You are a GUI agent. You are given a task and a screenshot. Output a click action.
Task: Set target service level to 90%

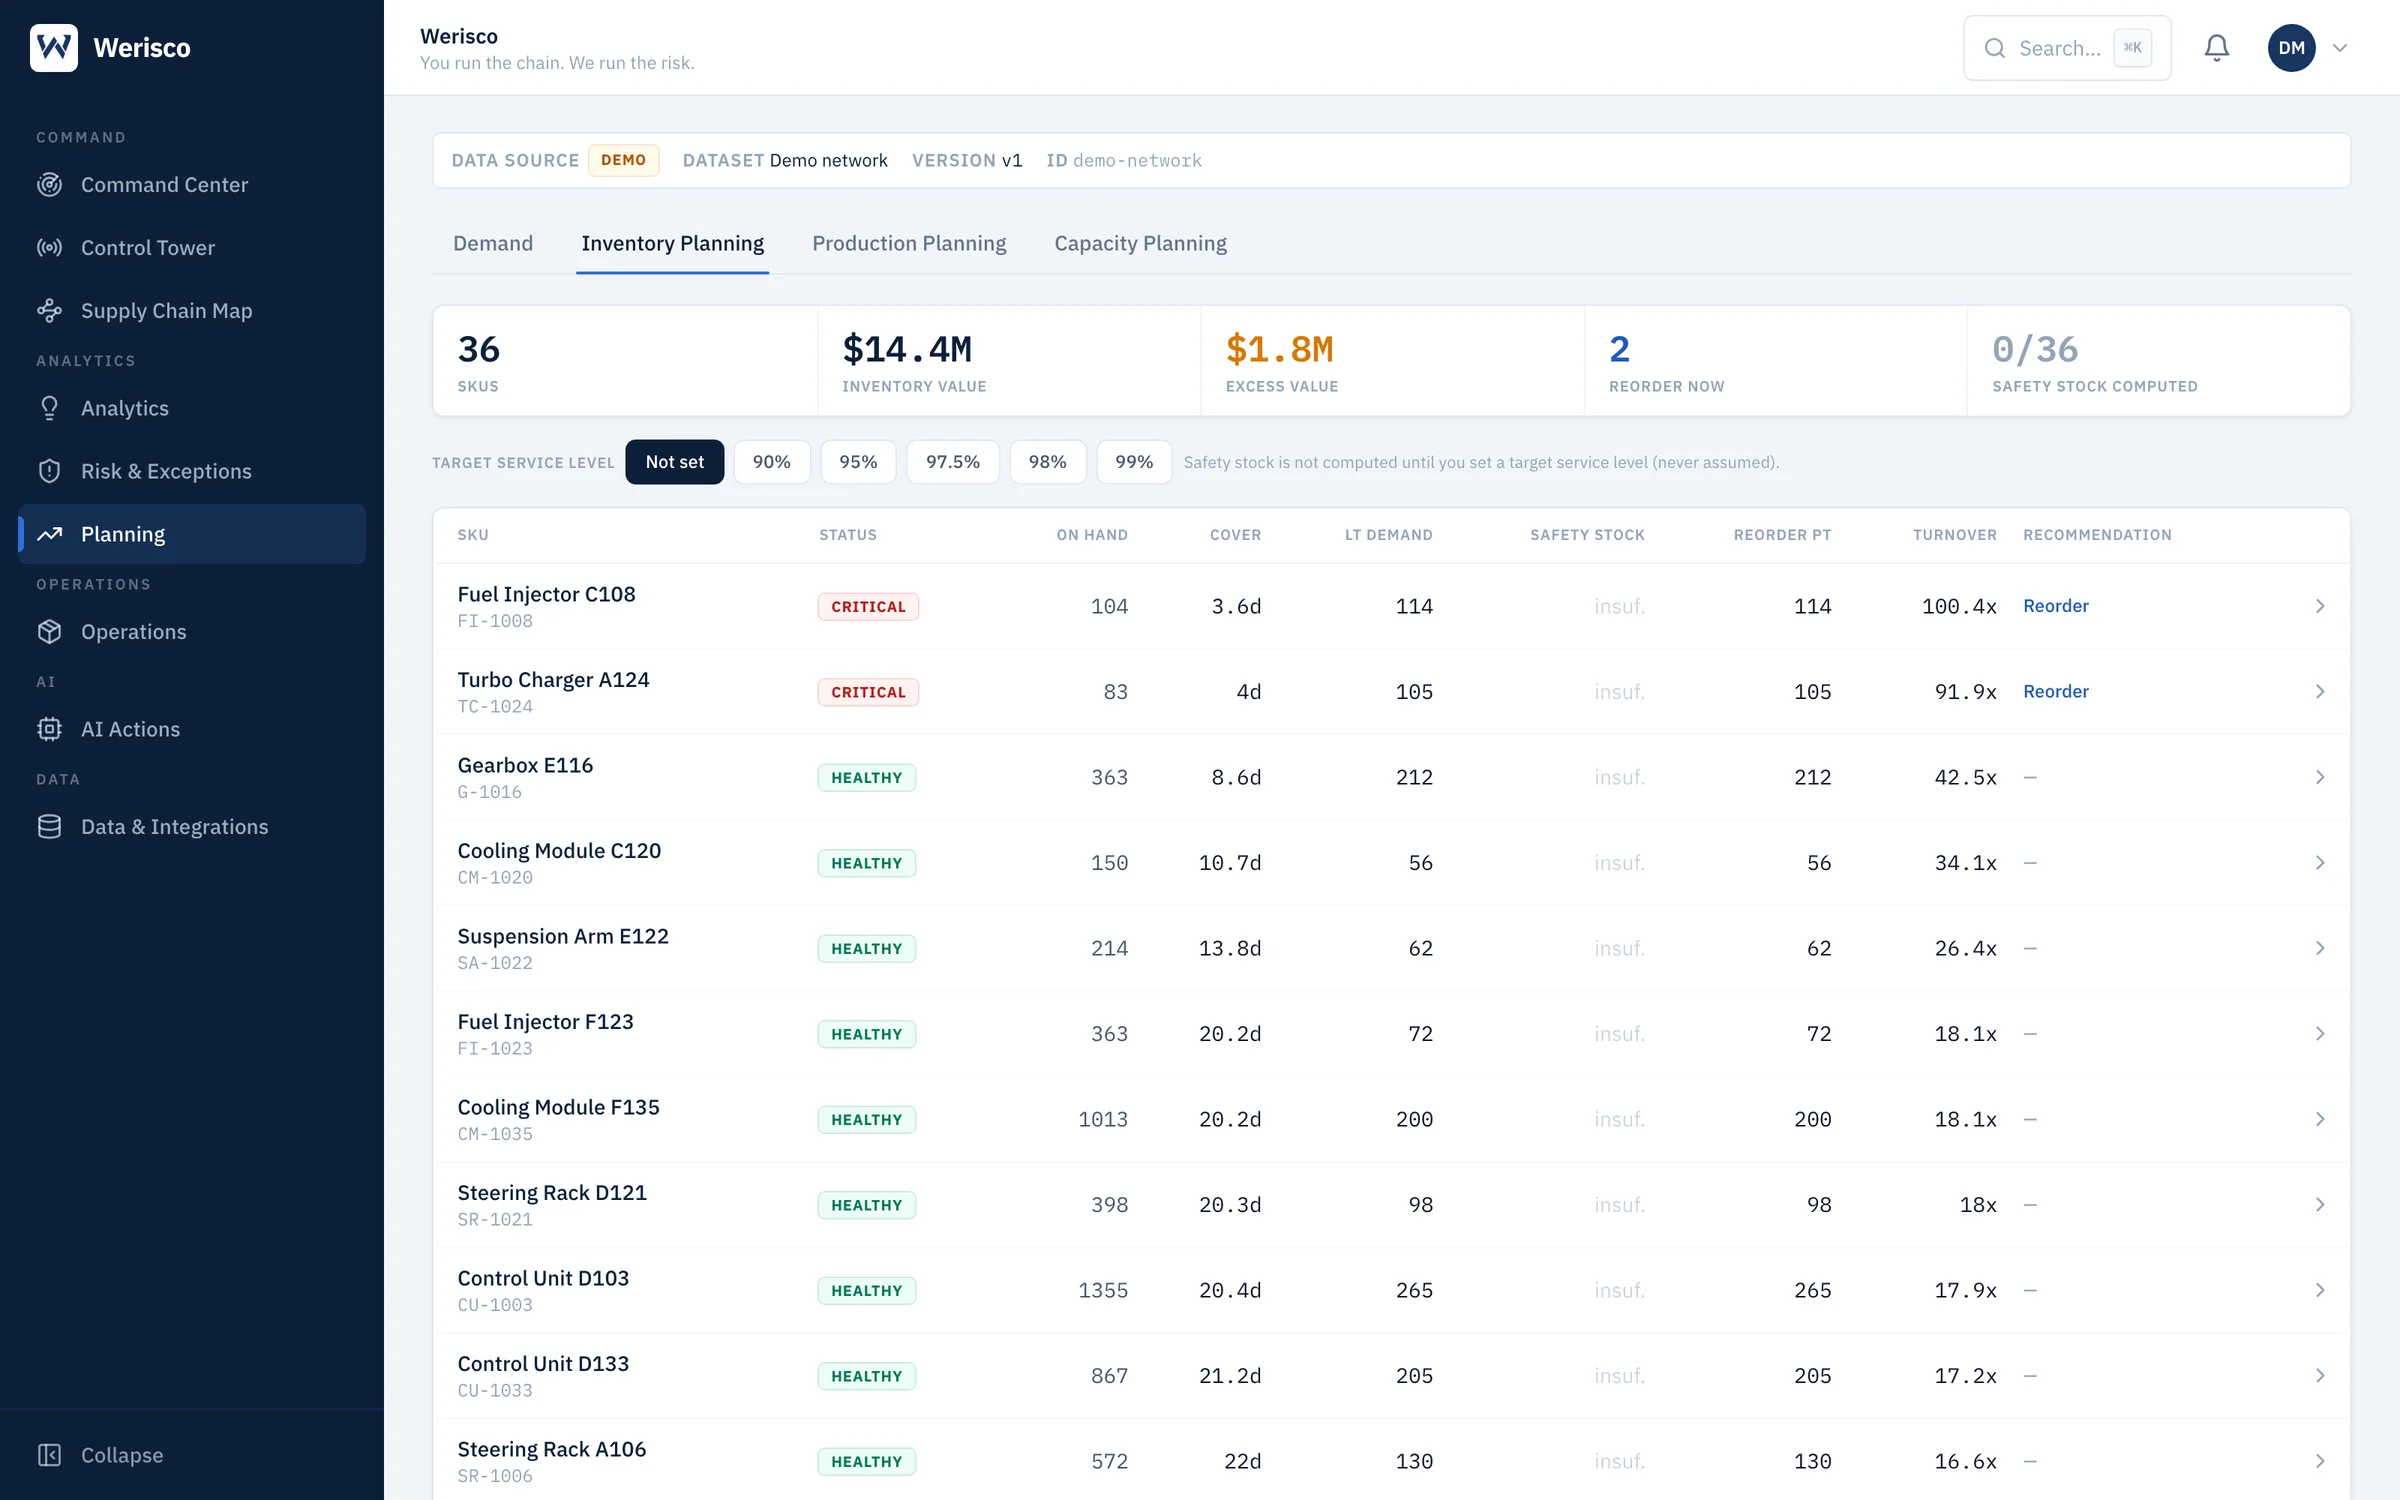coord(772,462)
